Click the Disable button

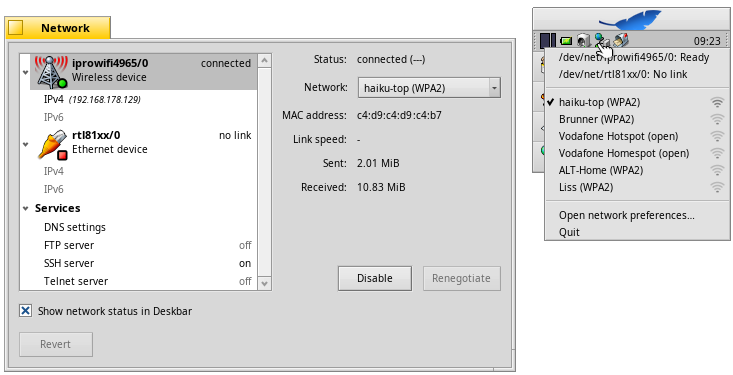375,278
